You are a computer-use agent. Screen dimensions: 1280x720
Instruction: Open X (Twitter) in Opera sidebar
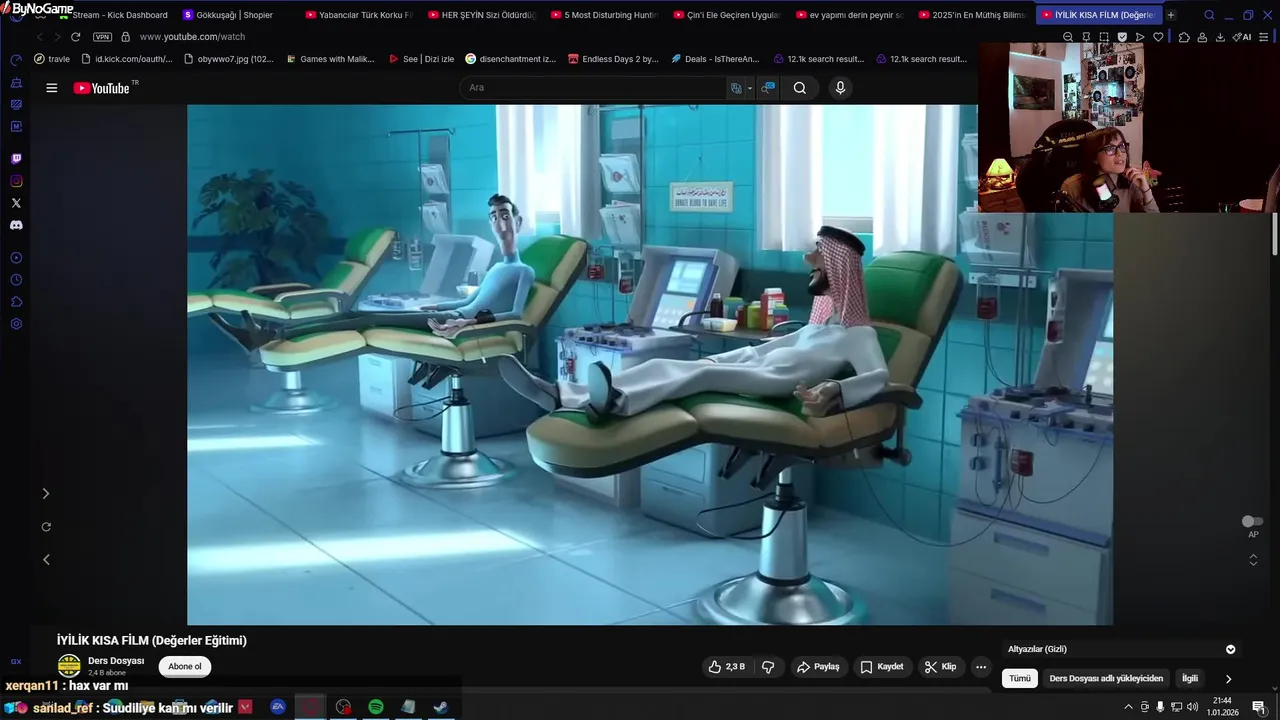(x=16, y=203)
